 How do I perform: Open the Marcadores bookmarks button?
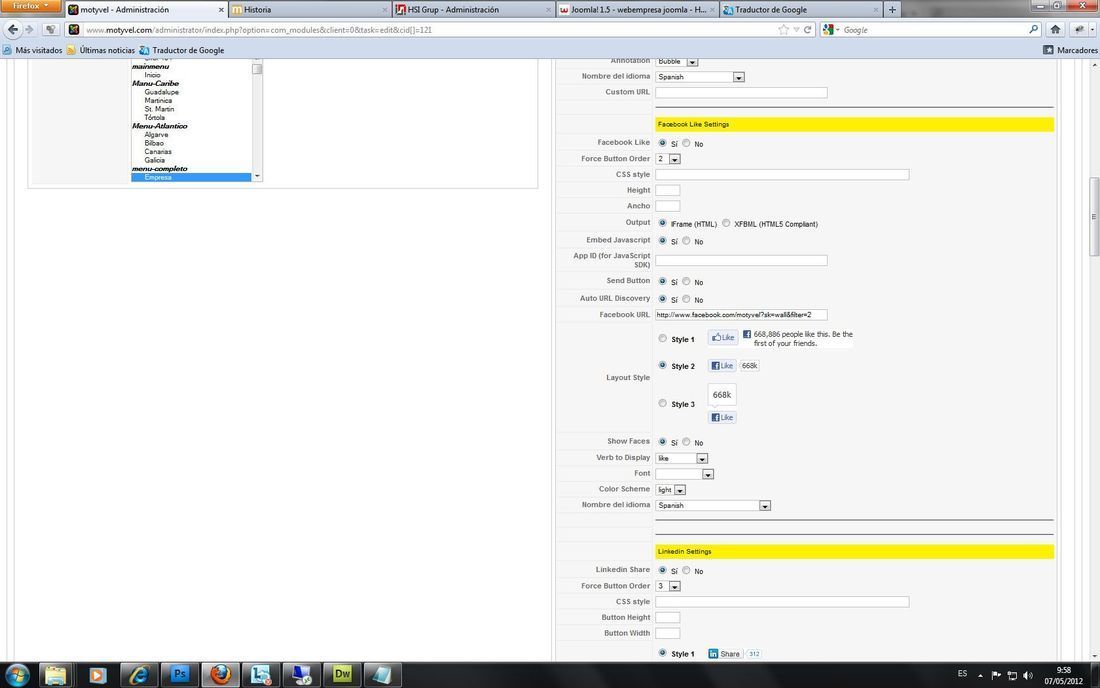pyautogui.click(x=1070, y=50)
